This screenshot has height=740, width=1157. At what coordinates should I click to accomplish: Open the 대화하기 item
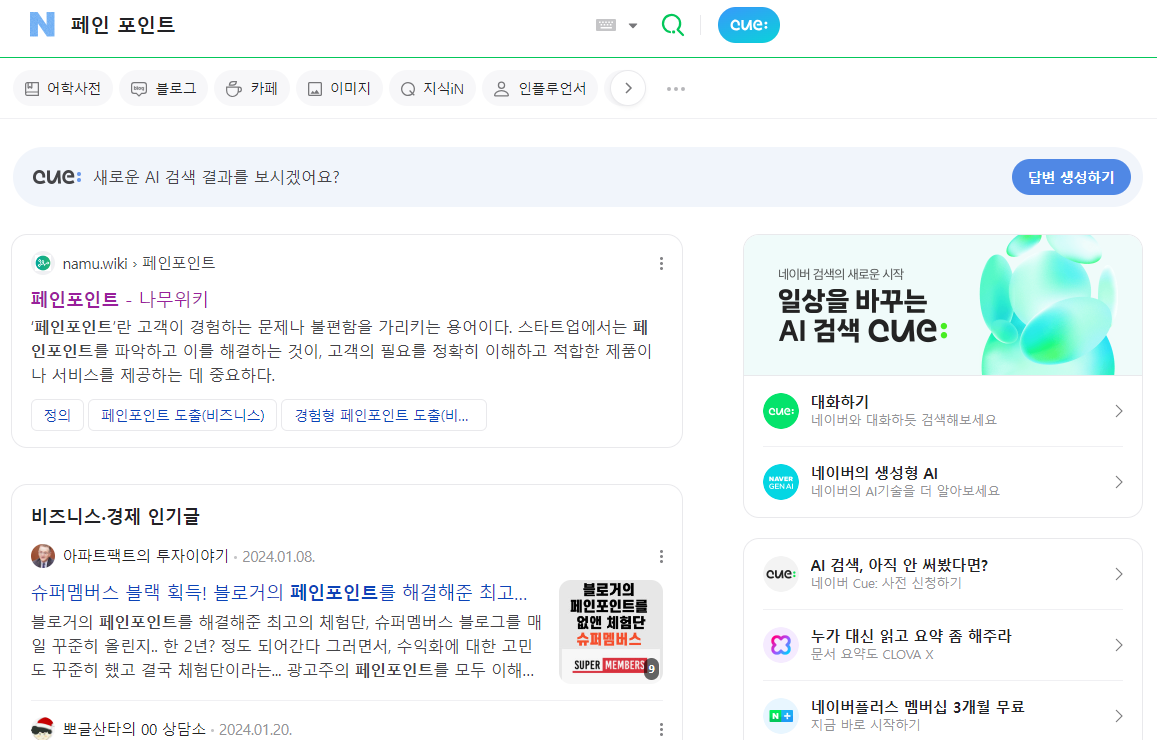tap(942, 411)
